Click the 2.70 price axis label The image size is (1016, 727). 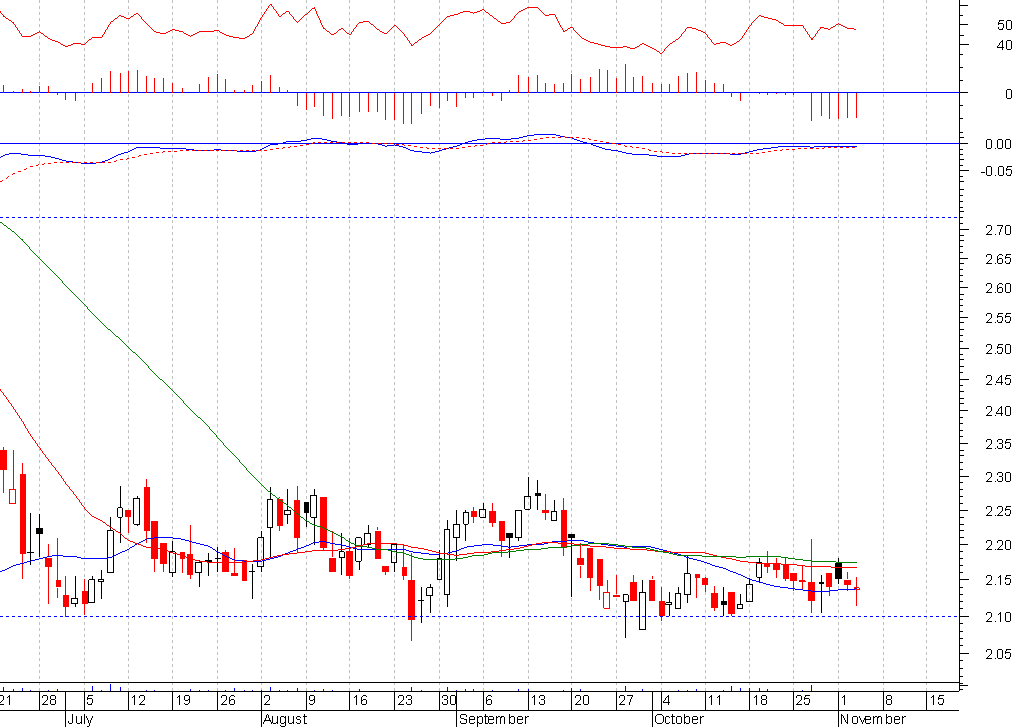999,230
